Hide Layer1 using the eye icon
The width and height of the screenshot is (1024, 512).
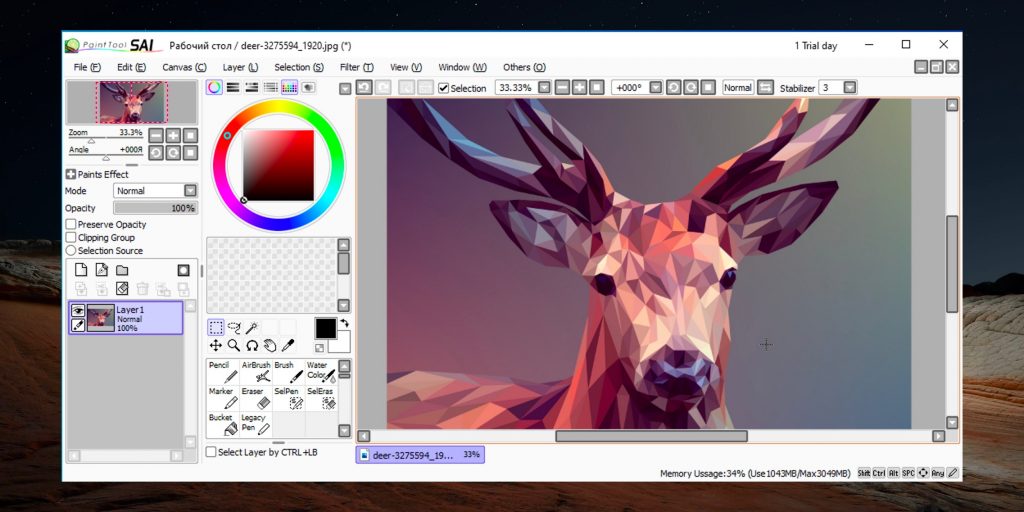[77, 311]
